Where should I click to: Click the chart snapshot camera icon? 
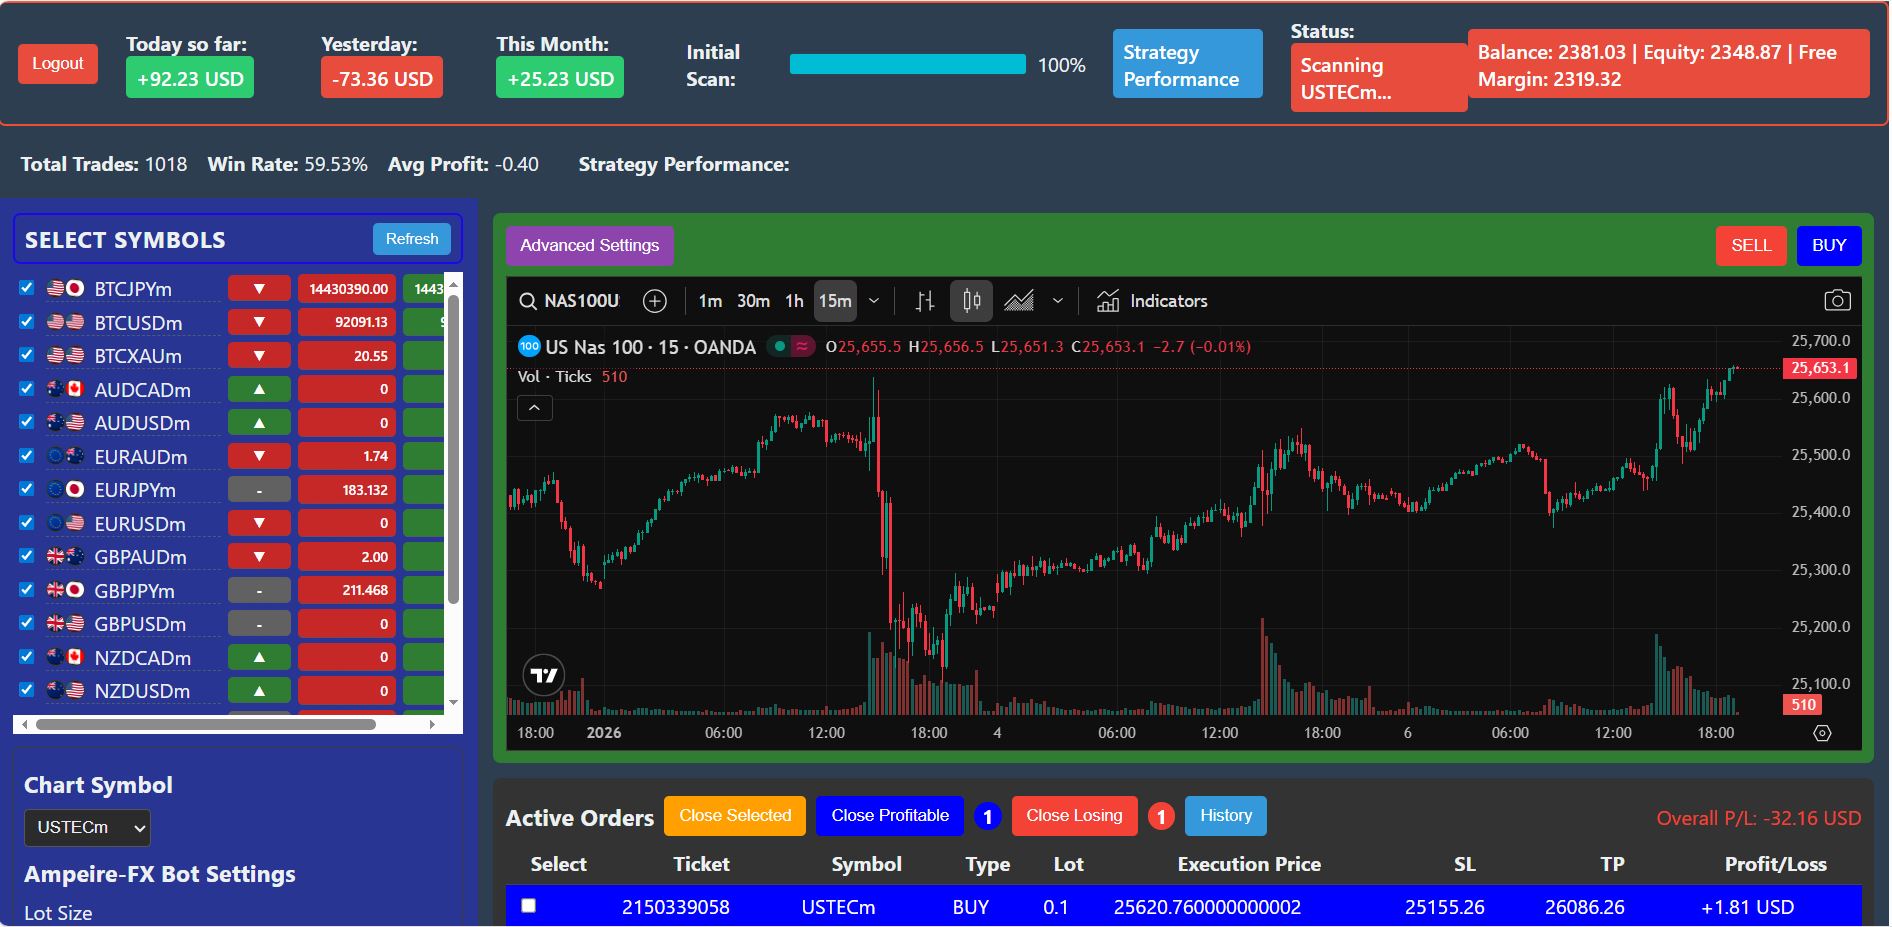coord(1837,301)
